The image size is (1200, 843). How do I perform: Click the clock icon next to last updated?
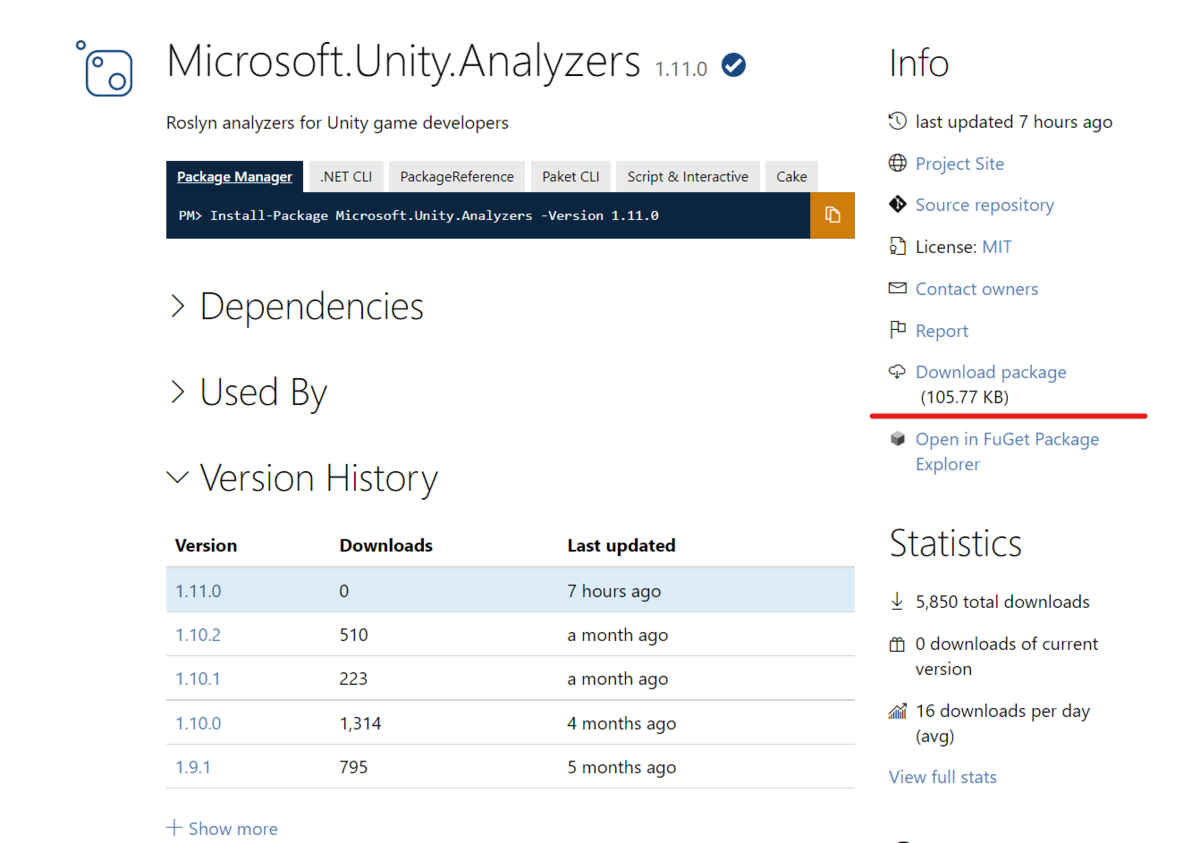click(897, 121)
